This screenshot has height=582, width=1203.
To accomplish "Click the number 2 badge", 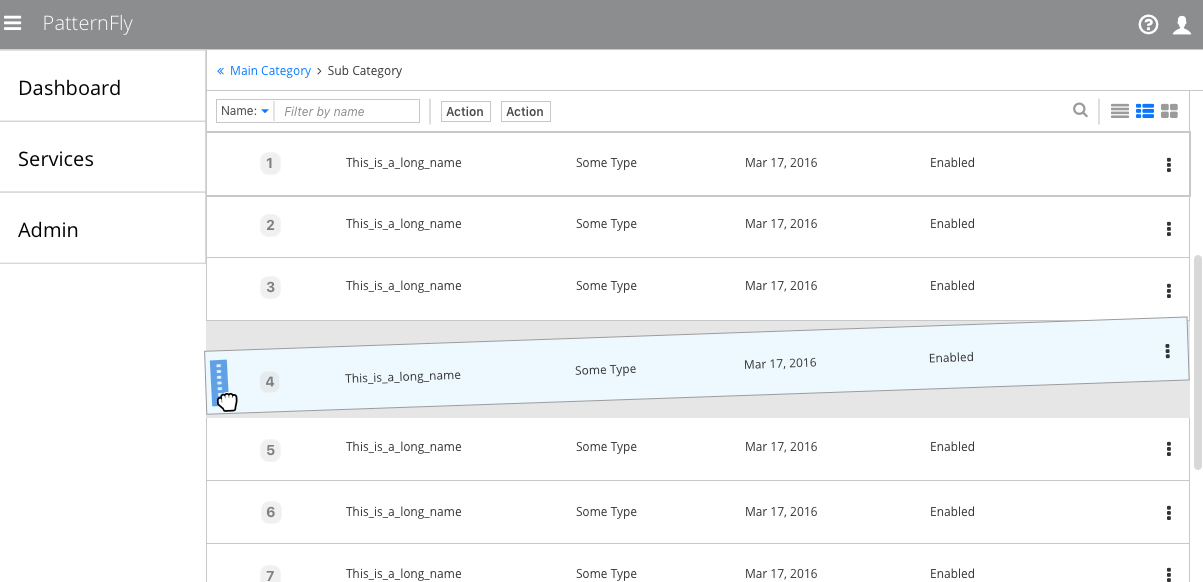I will point(270,225).
